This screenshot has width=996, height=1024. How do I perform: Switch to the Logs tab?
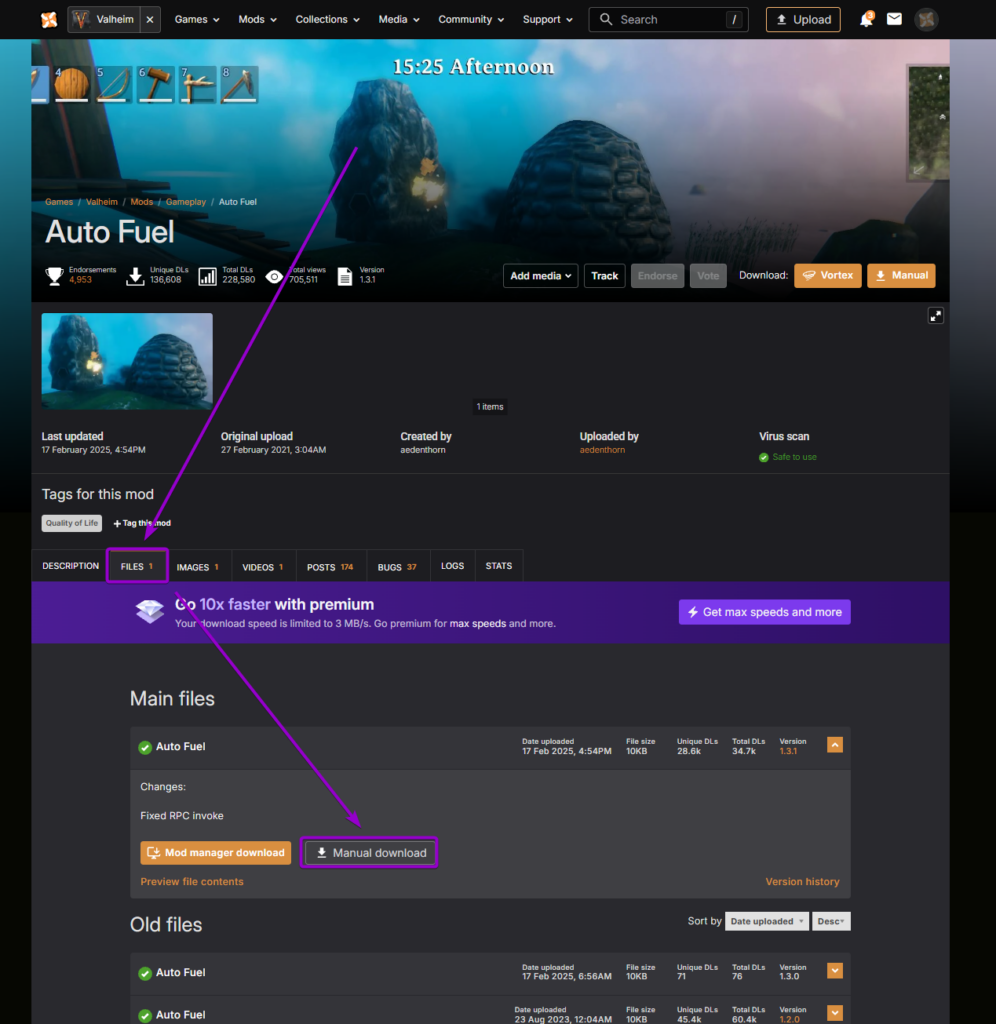point(452,566)
